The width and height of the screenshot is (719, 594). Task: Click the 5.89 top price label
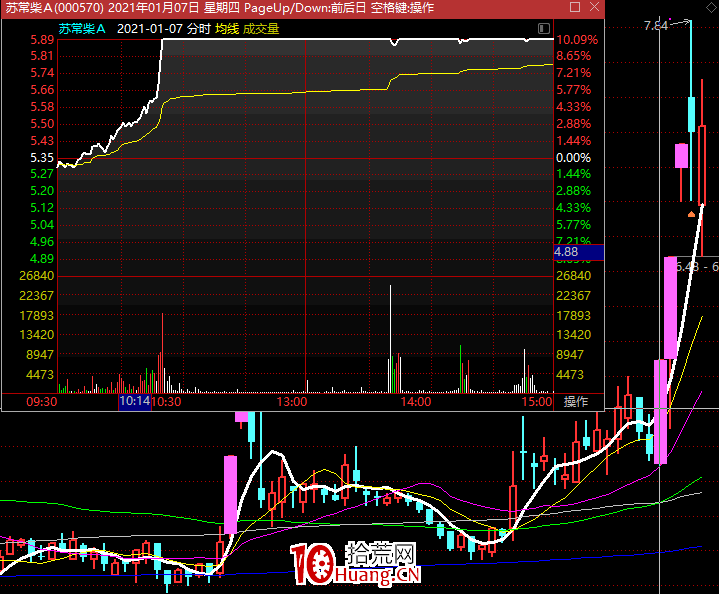tap(42, 40)
